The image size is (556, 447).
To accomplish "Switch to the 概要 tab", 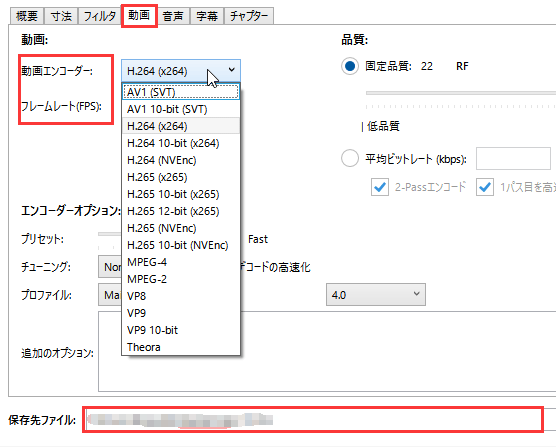I will [27, 16].
